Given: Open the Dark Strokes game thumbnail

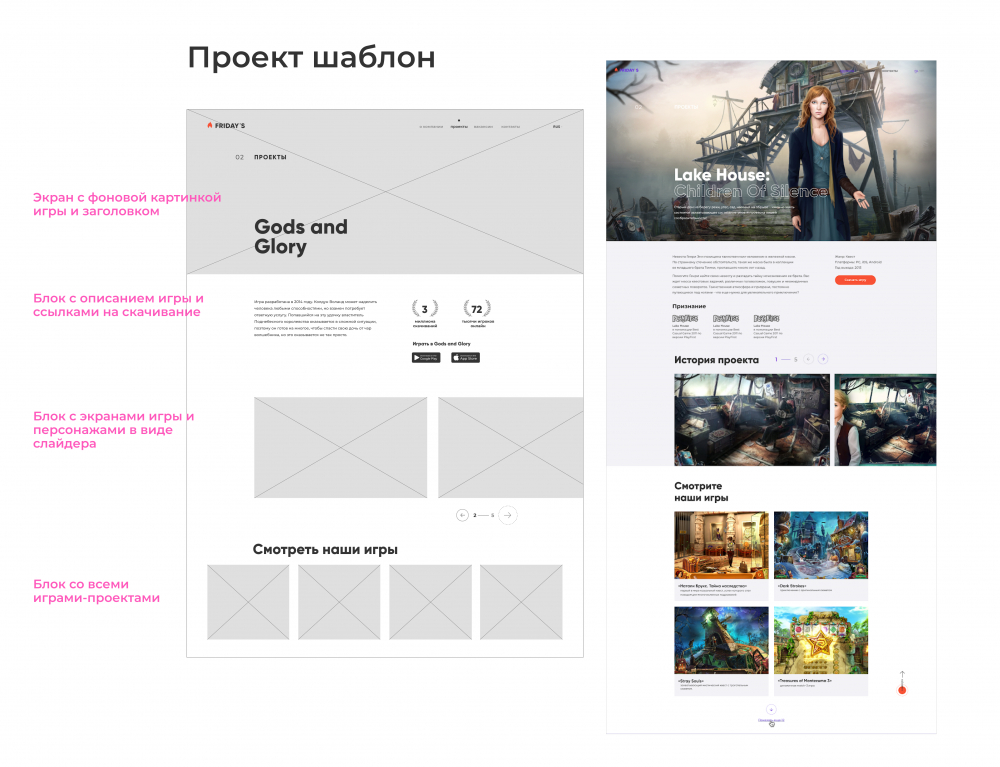Looking at the screenshot, I should (821, 545).
